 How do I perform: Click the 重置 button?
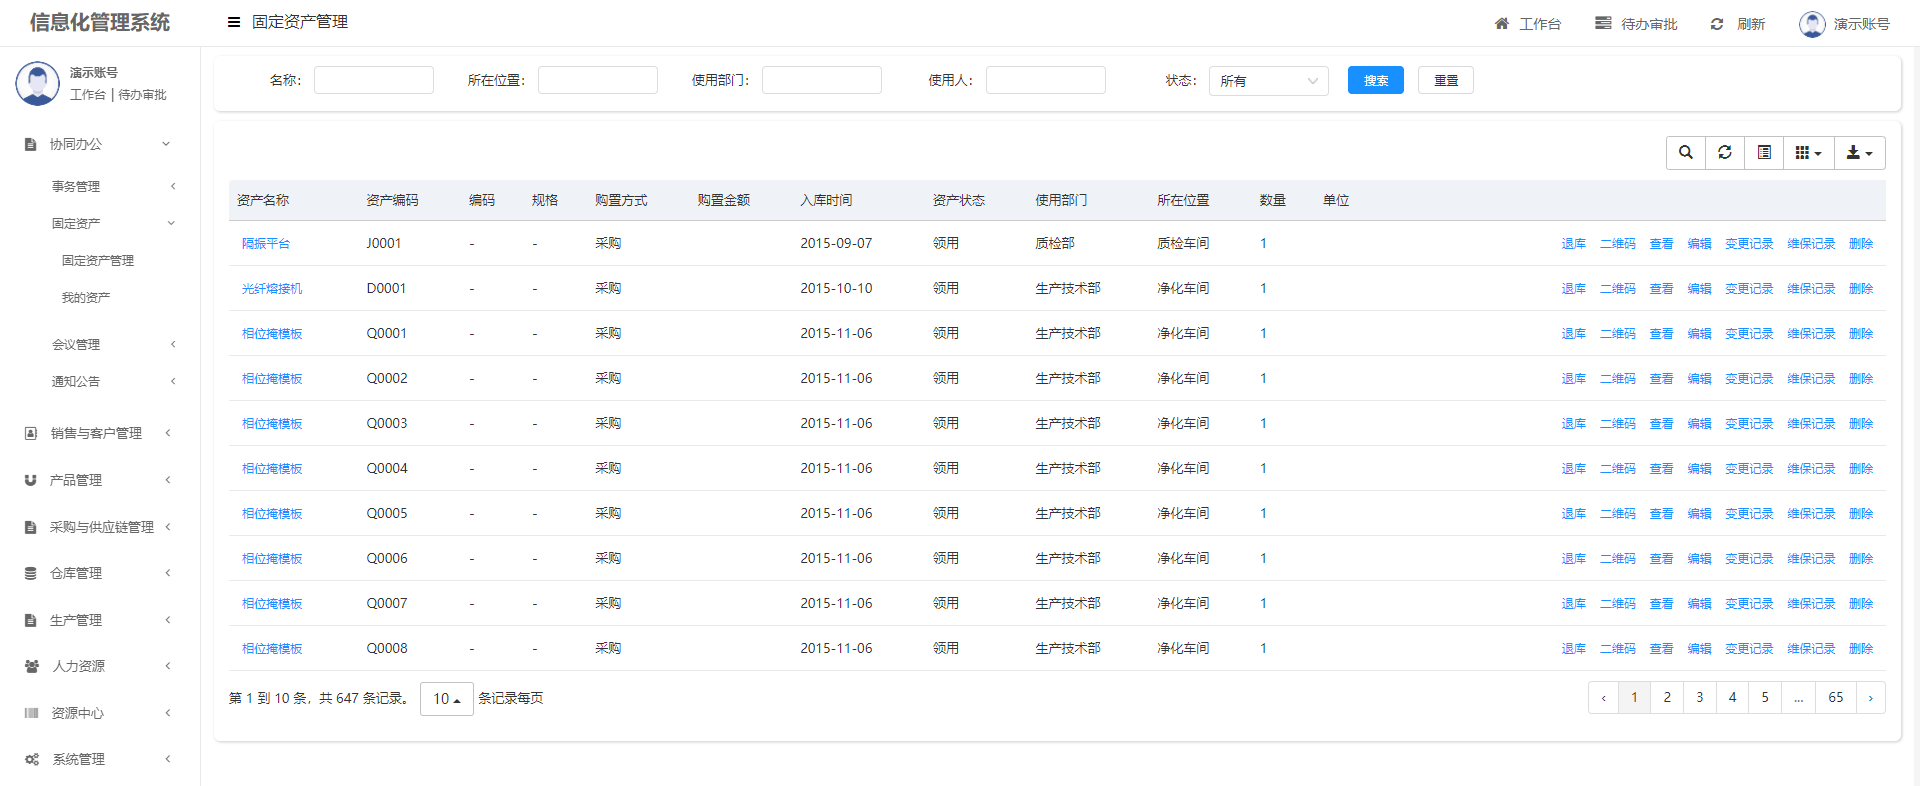1445,81
